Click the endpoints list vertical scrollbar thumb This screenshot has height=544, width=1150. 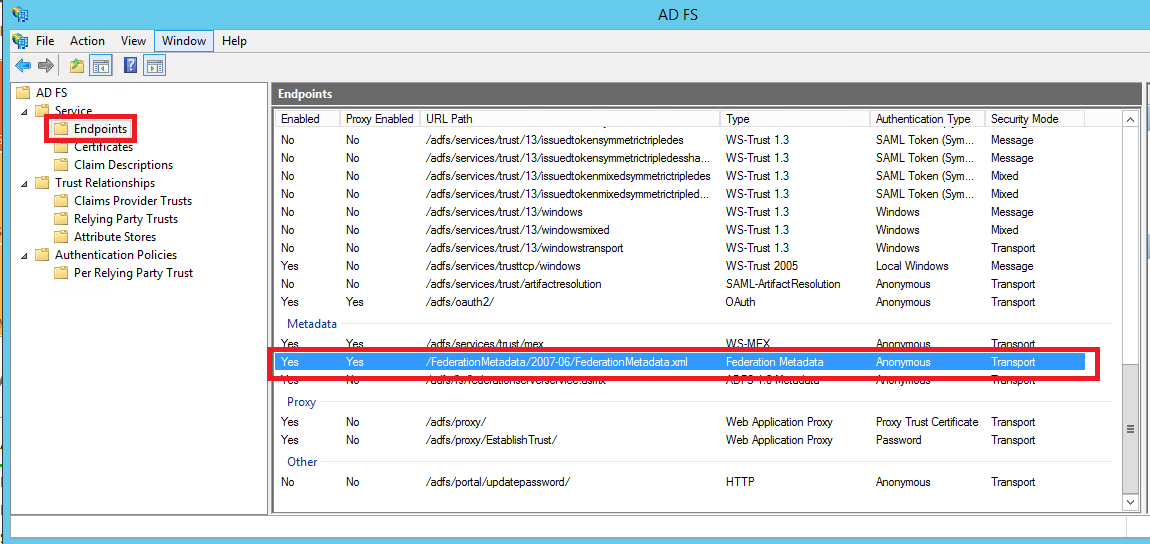[x=1130, y=429]
